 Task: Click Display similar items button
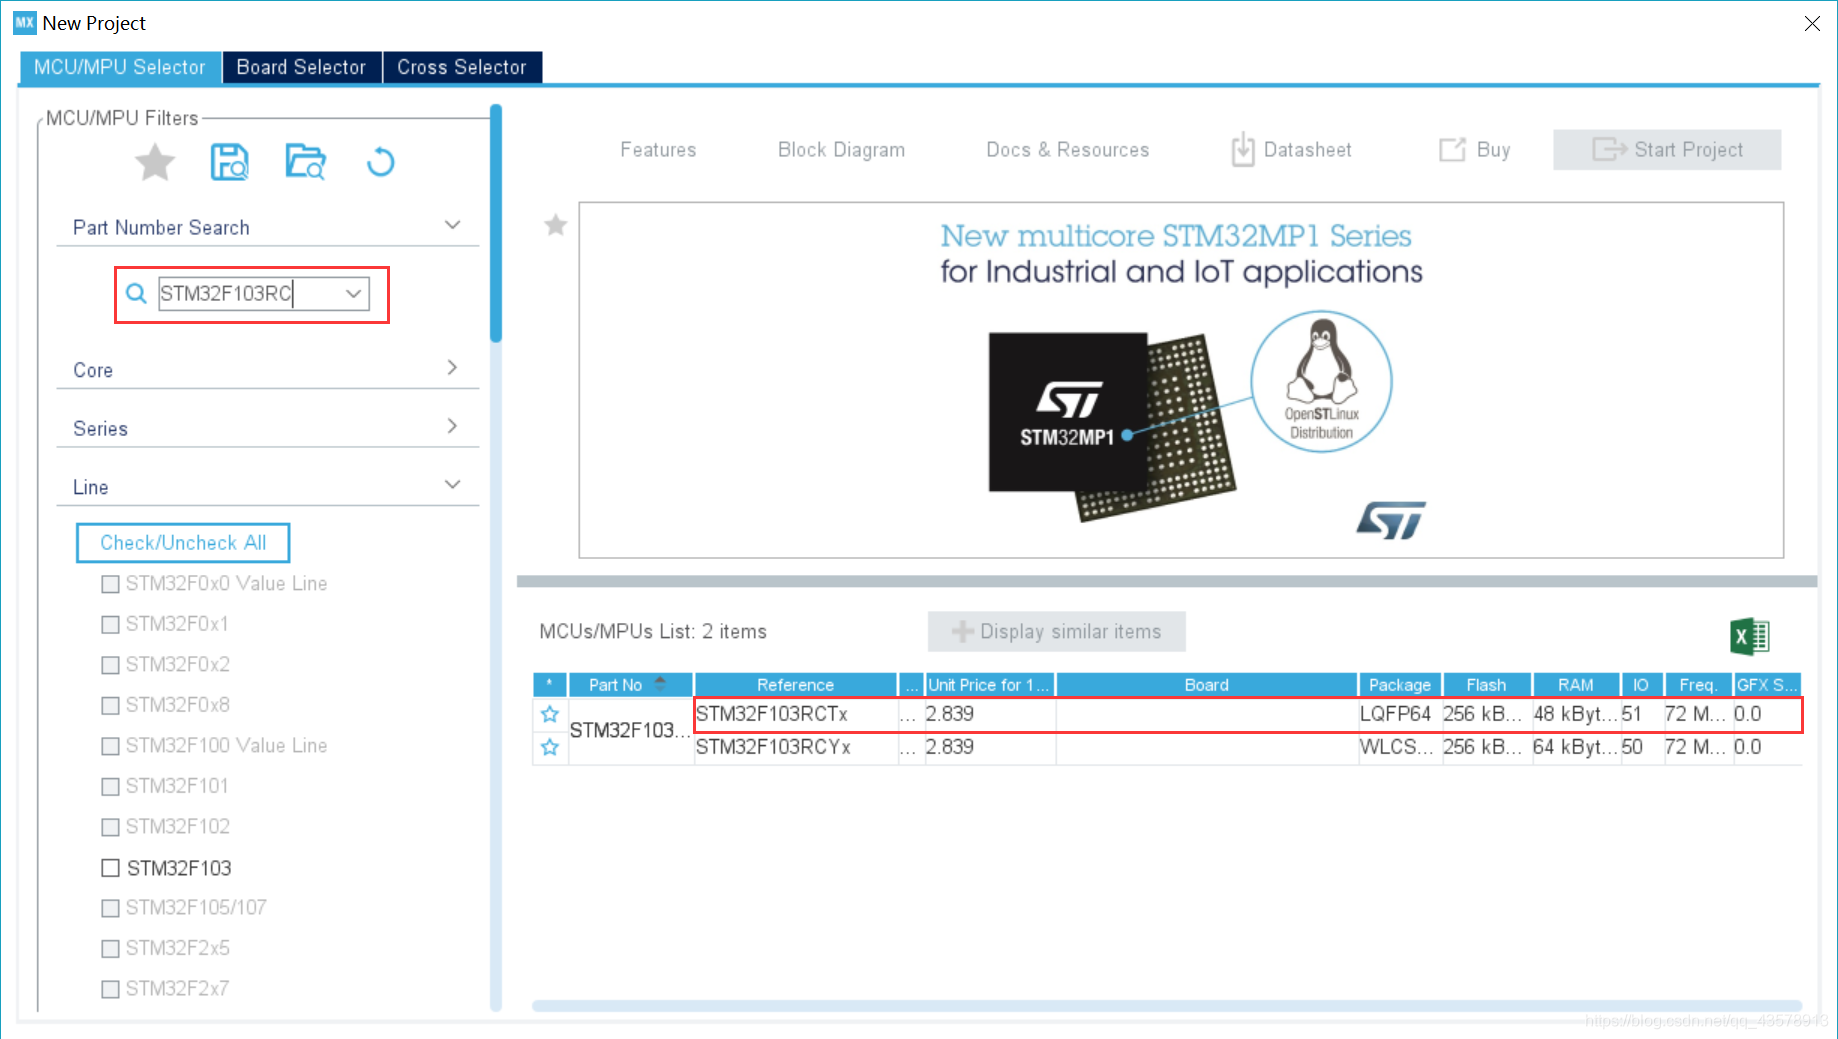click(1057, 632)
